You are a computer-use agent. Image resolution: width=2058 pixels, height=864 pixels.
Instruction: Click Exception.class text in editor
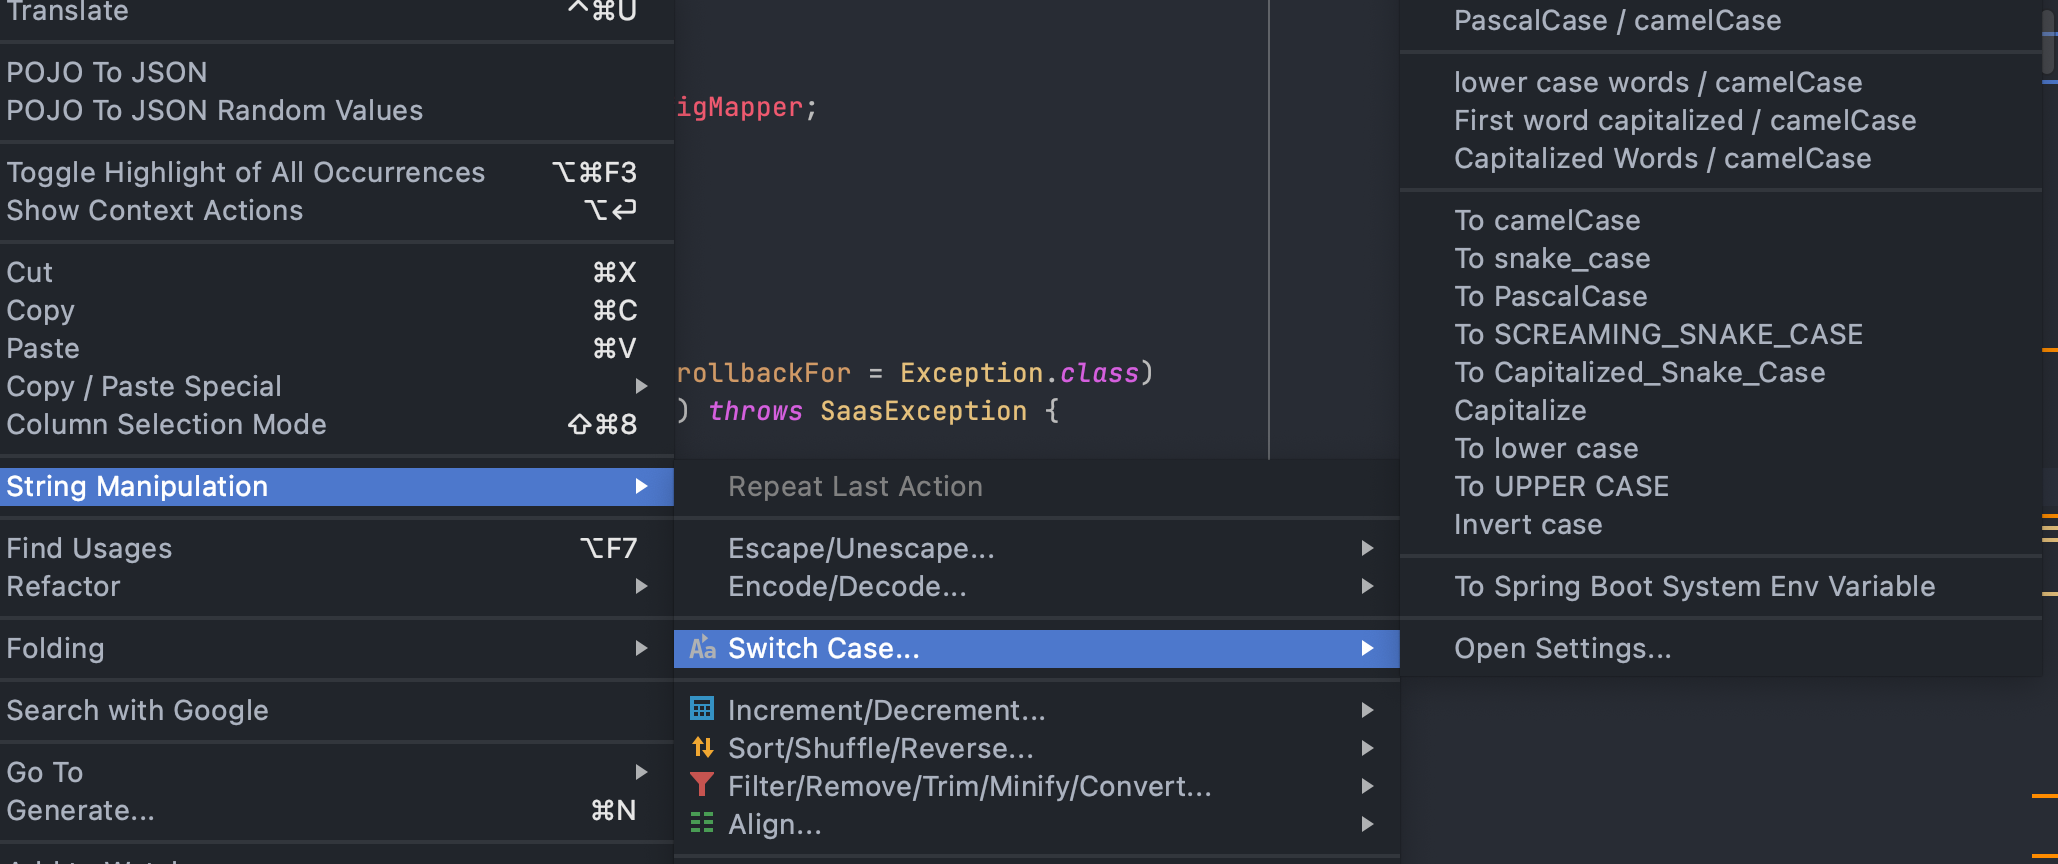(1019, 373)
